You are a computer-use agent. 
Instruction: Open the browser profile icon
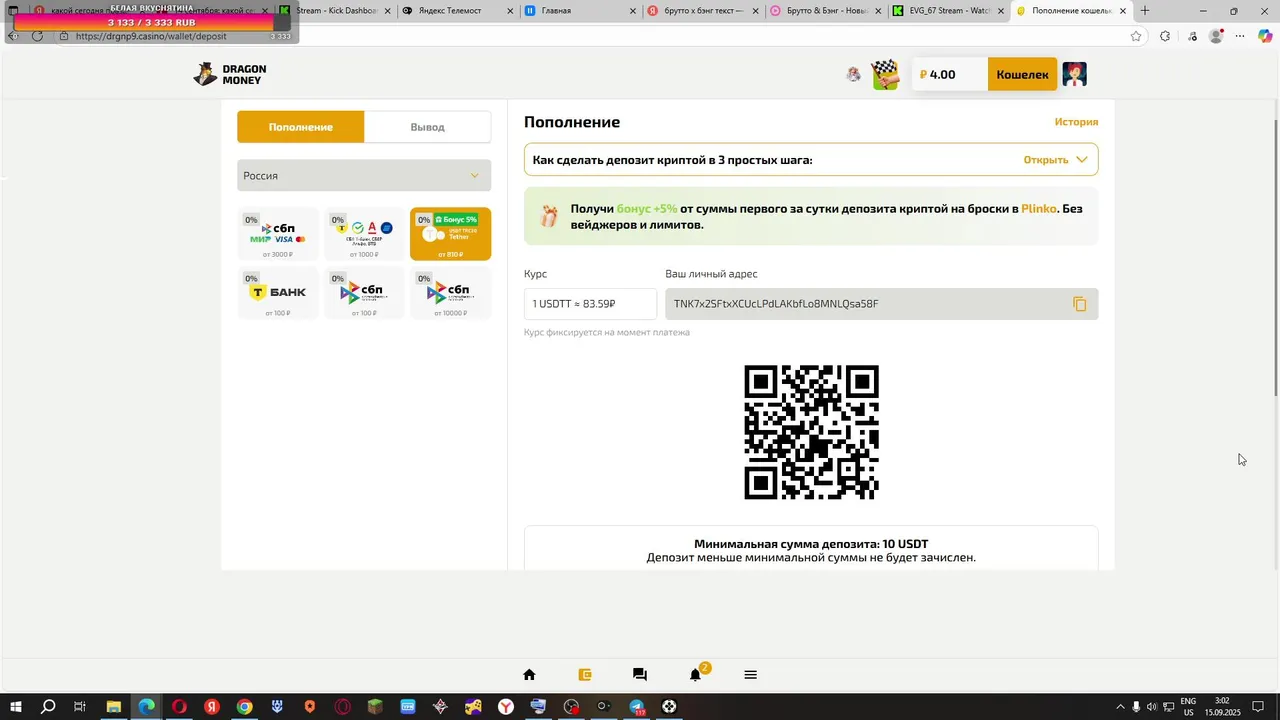(x=1216, y=36)
